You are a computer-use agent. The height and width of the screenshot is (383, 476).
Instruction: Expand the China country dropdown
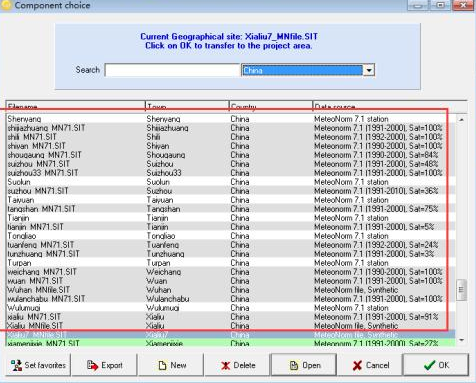tap(369, 70)
